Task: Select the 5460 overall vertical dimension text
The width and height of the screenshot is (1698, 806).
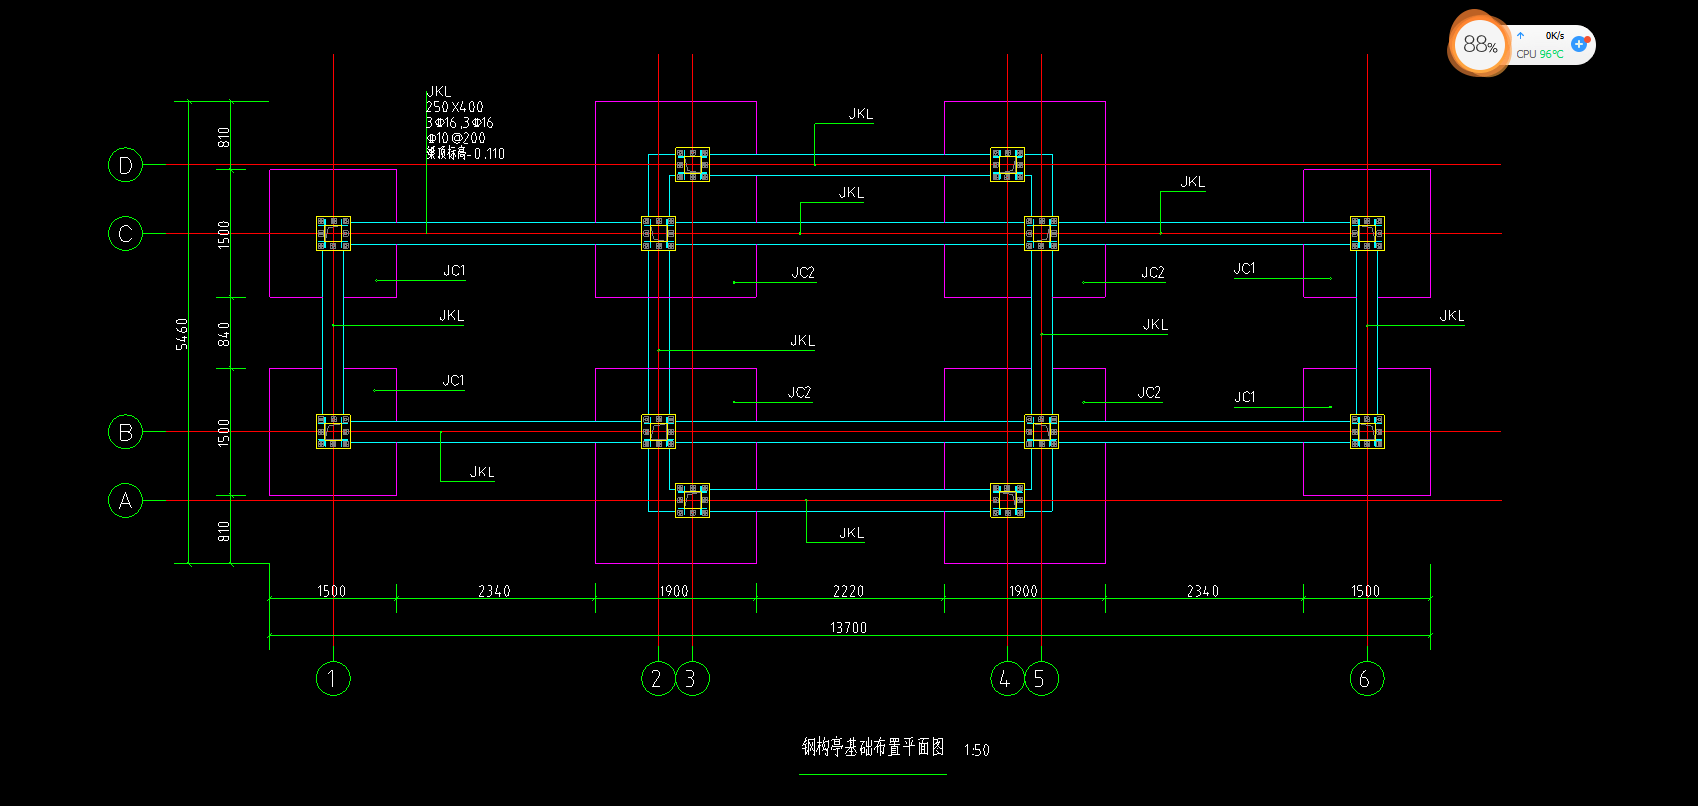Action: pyautogui.click(x=182, y=333)
